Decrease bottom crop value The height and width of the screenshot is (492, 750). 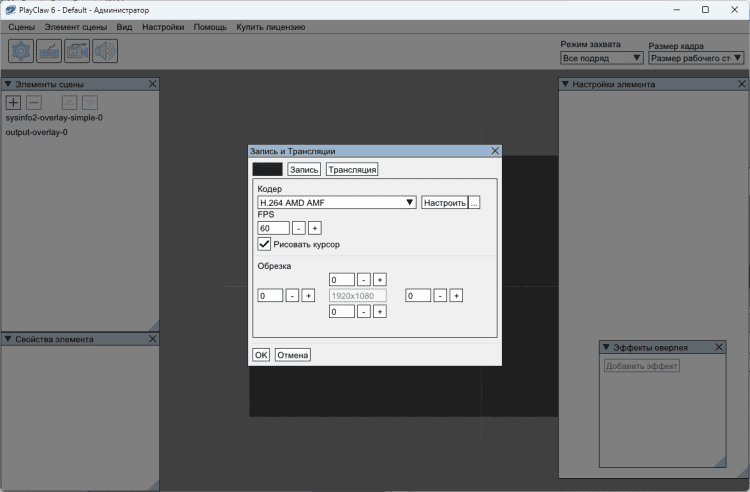tap(364, 312)
